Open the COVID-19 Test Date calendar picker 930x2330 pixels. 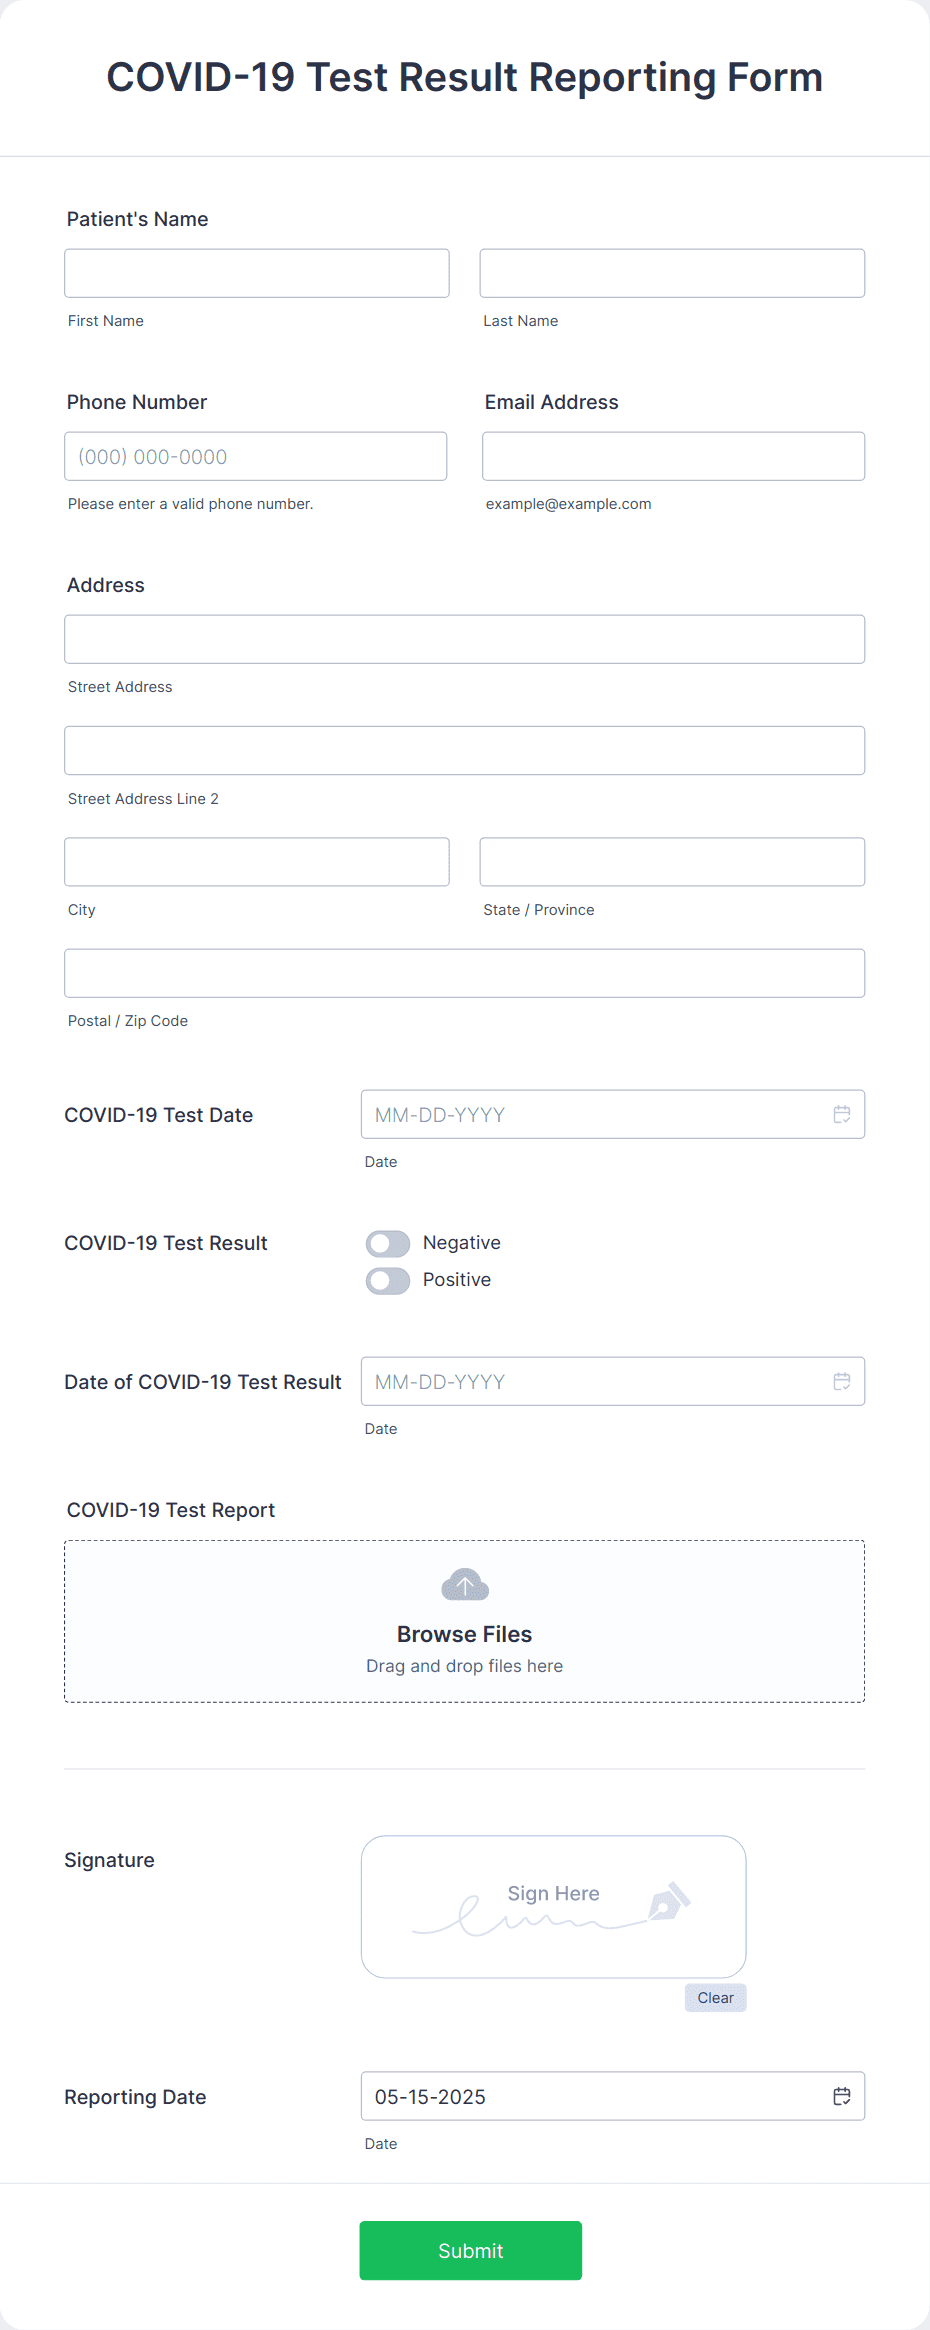[x=841, y=1113]
